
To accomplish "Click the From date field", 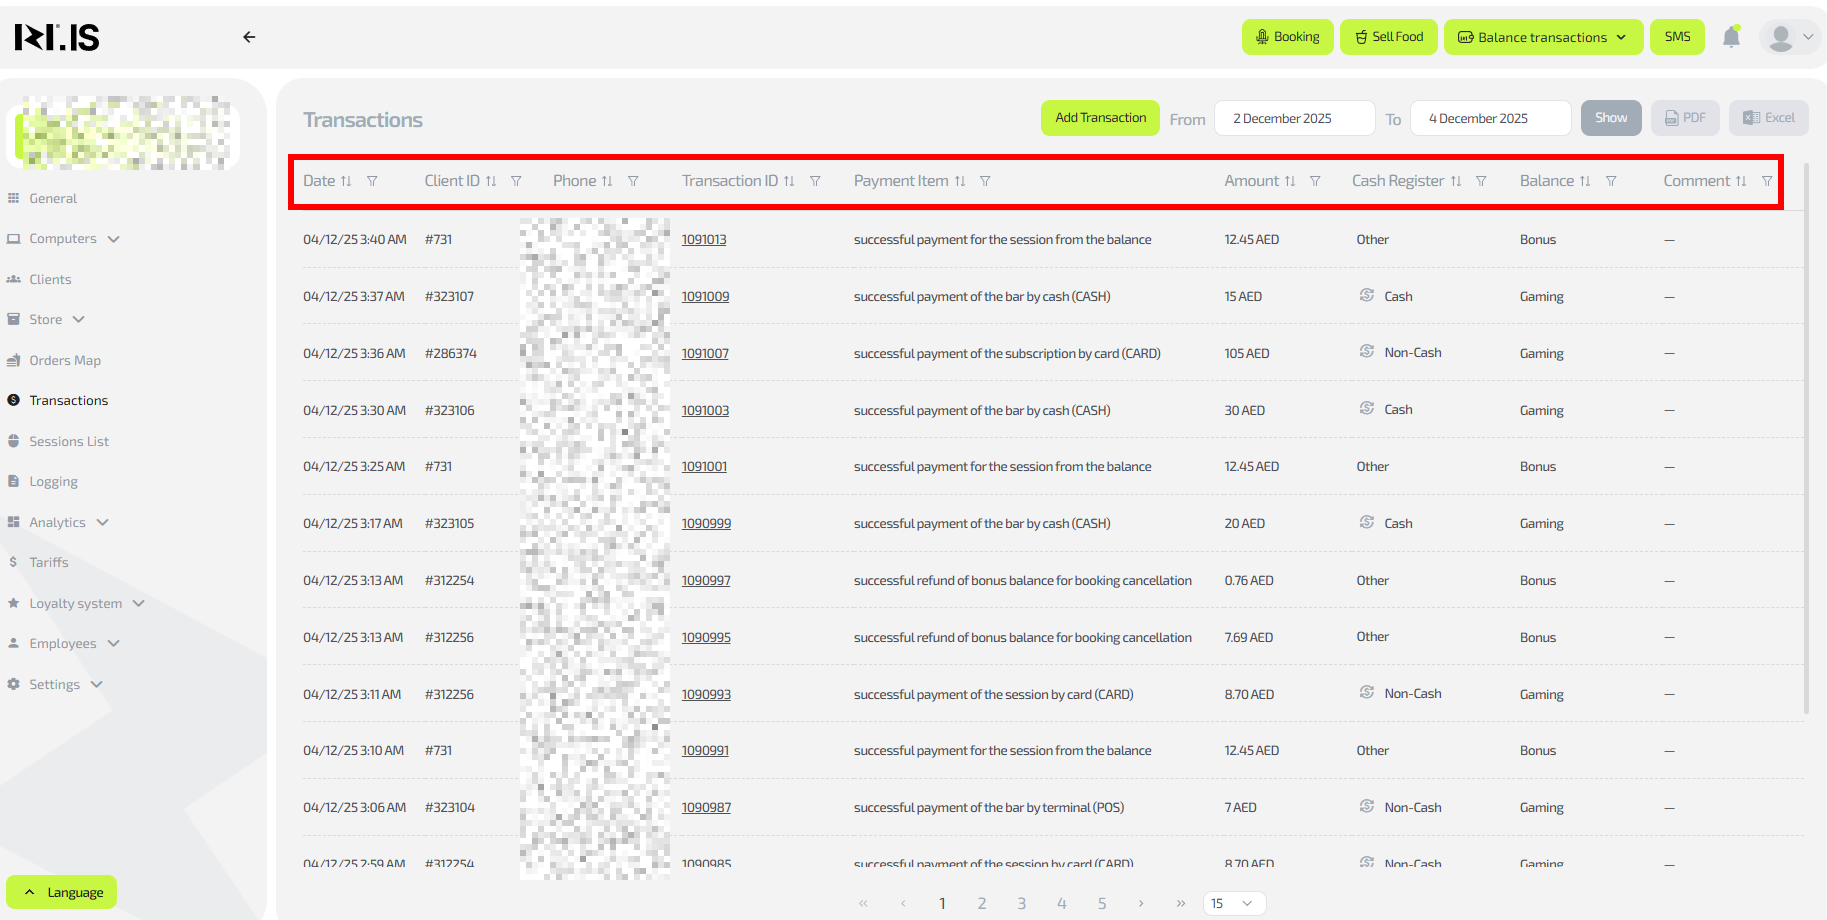I will (x=1294, y=118).
